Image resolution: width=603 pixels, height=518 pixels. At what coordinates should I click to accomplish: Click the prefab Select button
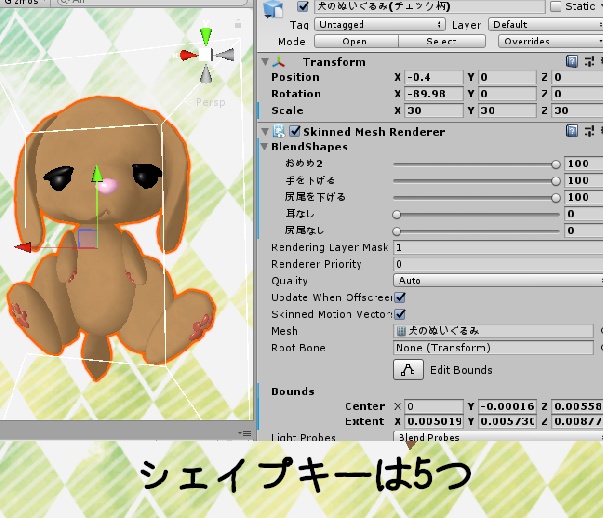pyautogui.click(x=442, y=41)
